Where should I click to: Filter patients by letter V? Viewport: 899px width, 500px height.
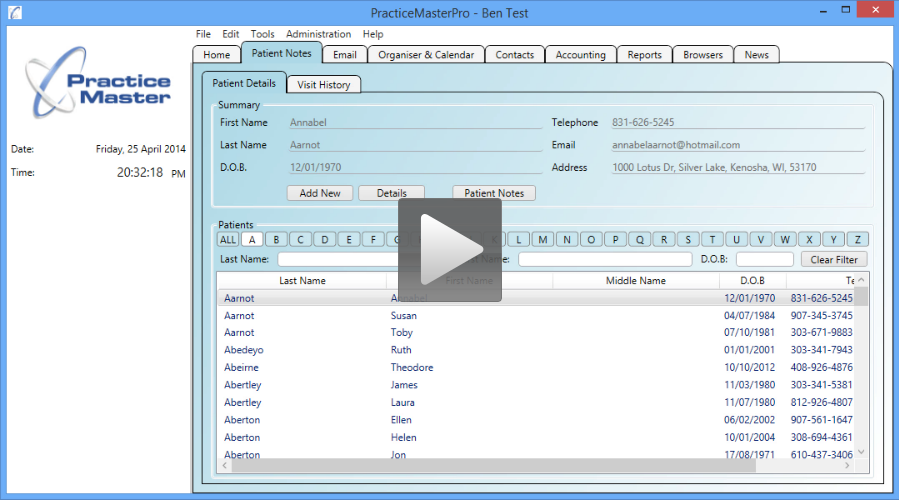coord(761,240)
